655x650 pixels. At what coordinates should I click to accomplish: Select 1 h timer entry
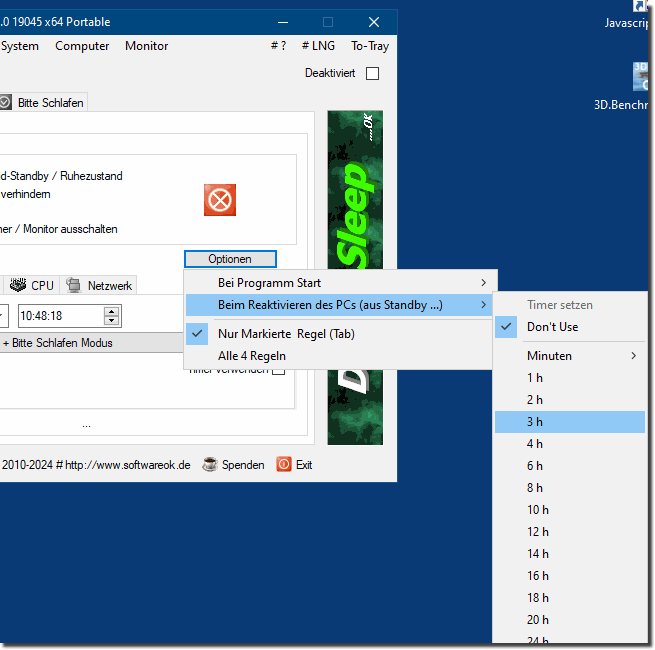[570, 378]
